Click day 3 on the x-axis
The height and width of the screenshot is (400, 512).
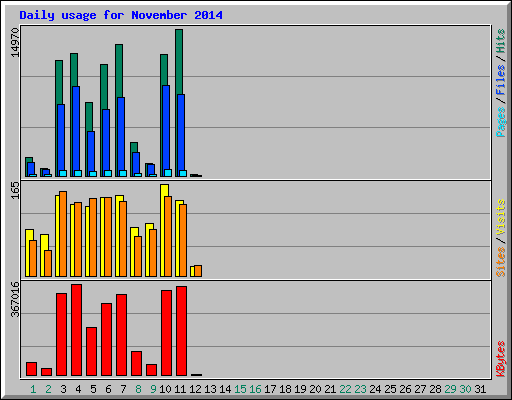63,389
